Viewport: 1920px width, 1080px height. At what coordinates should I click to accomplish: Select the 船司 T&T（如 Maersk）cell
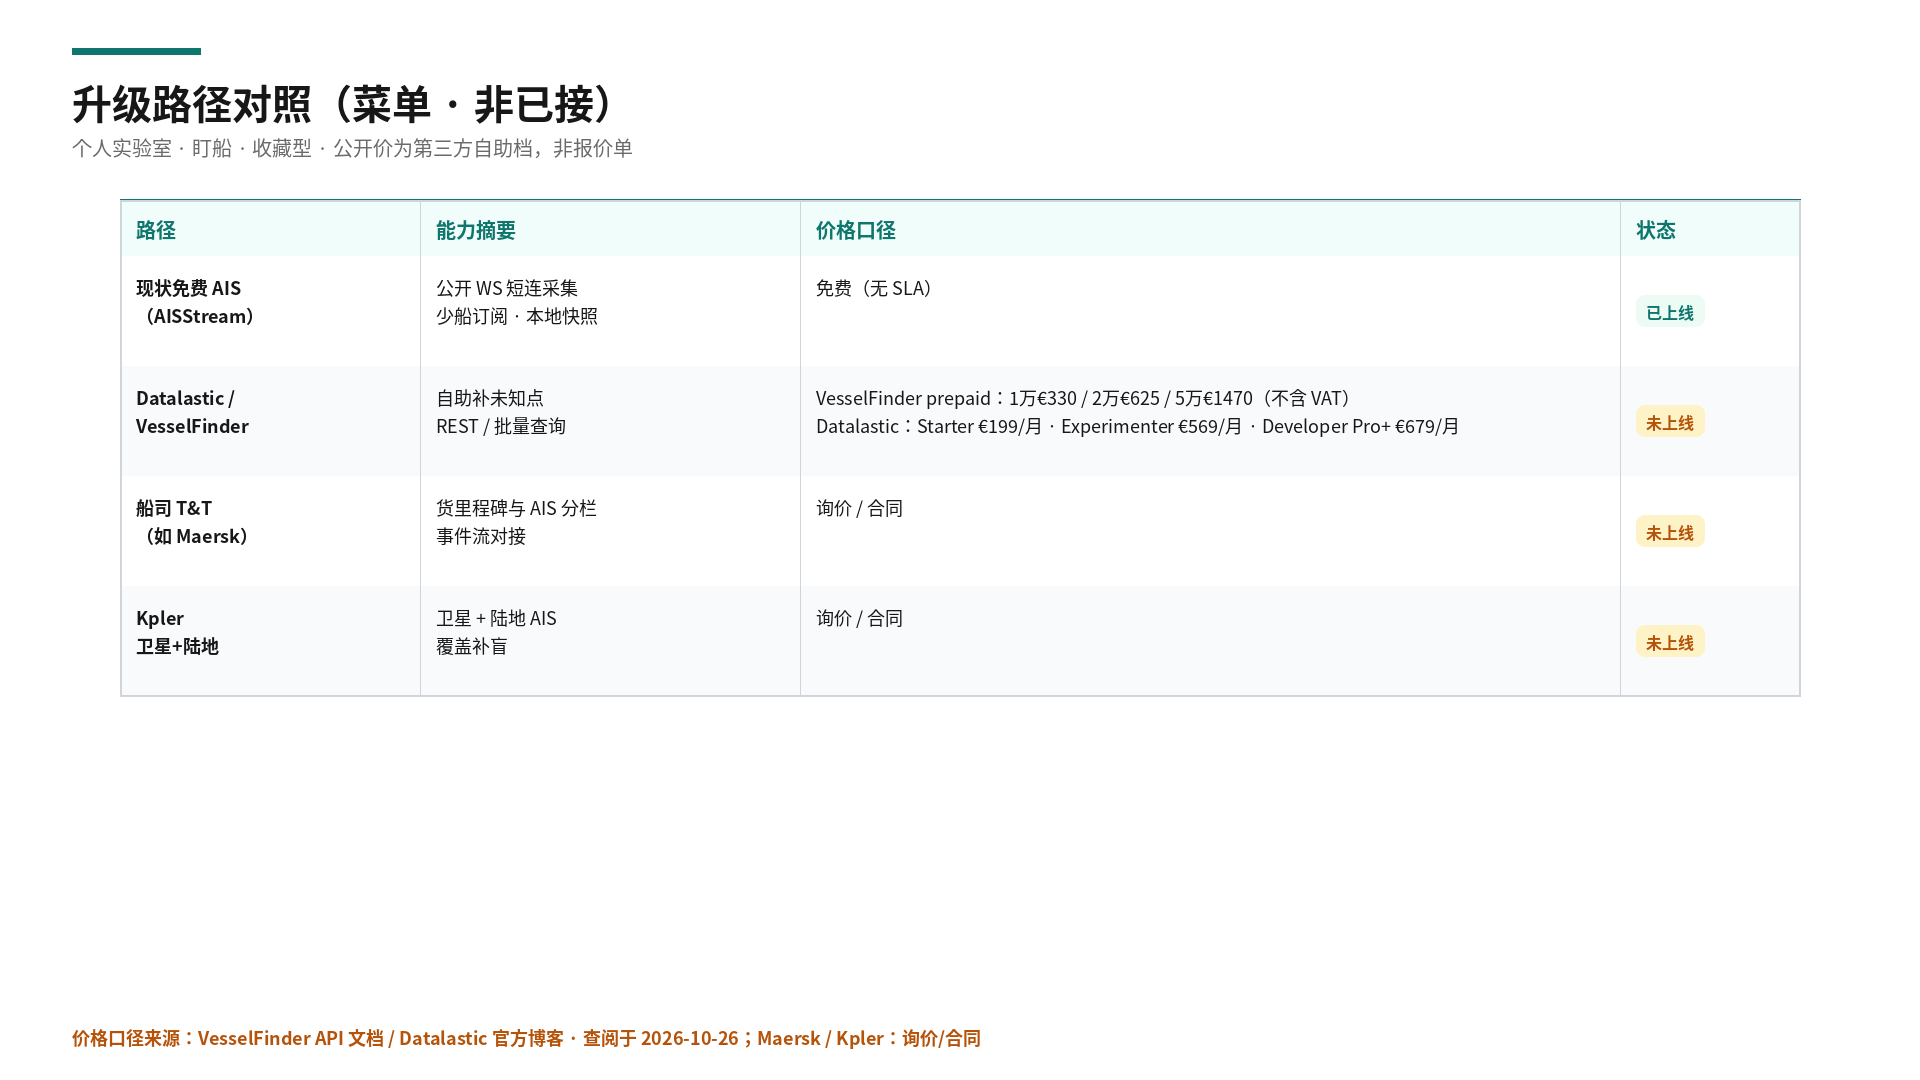pyautogui.click(x=271, y=531)
